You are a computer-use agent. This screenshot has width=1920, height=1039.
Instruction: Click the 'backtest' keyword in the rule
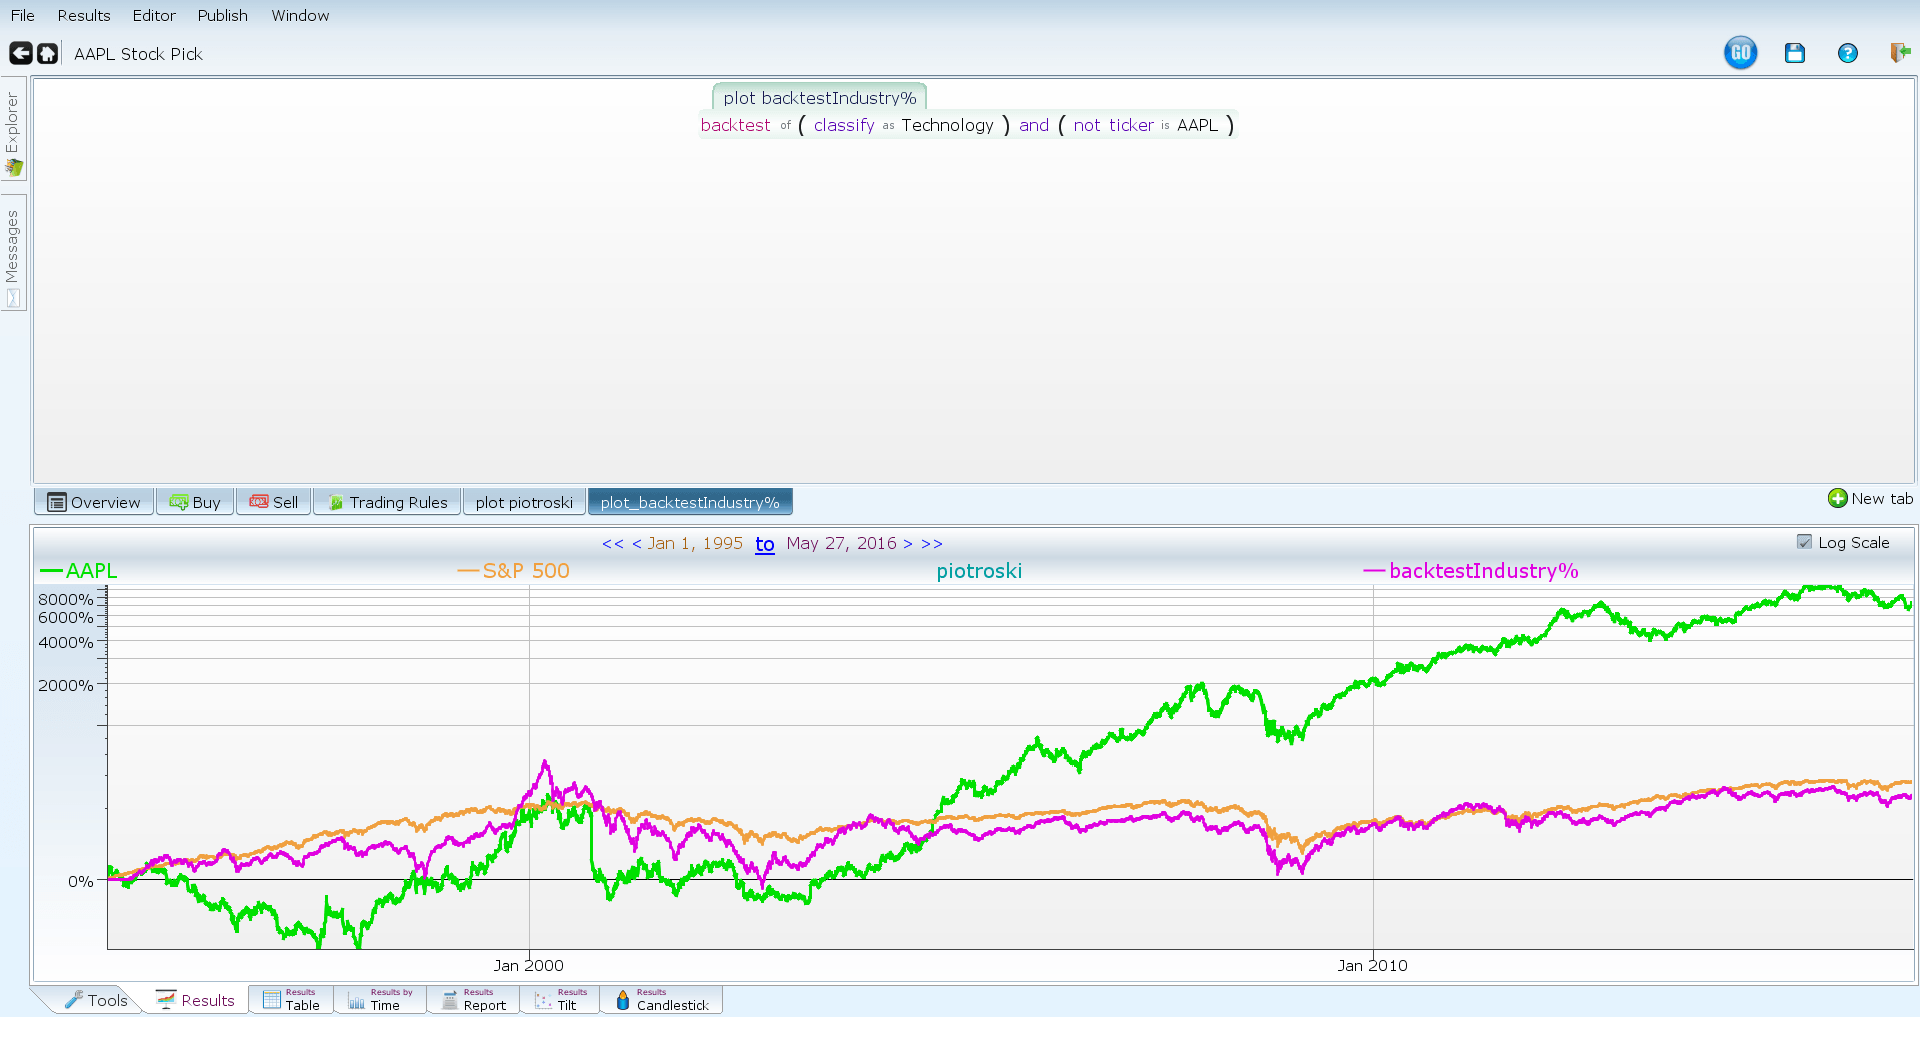coord(735,125)
